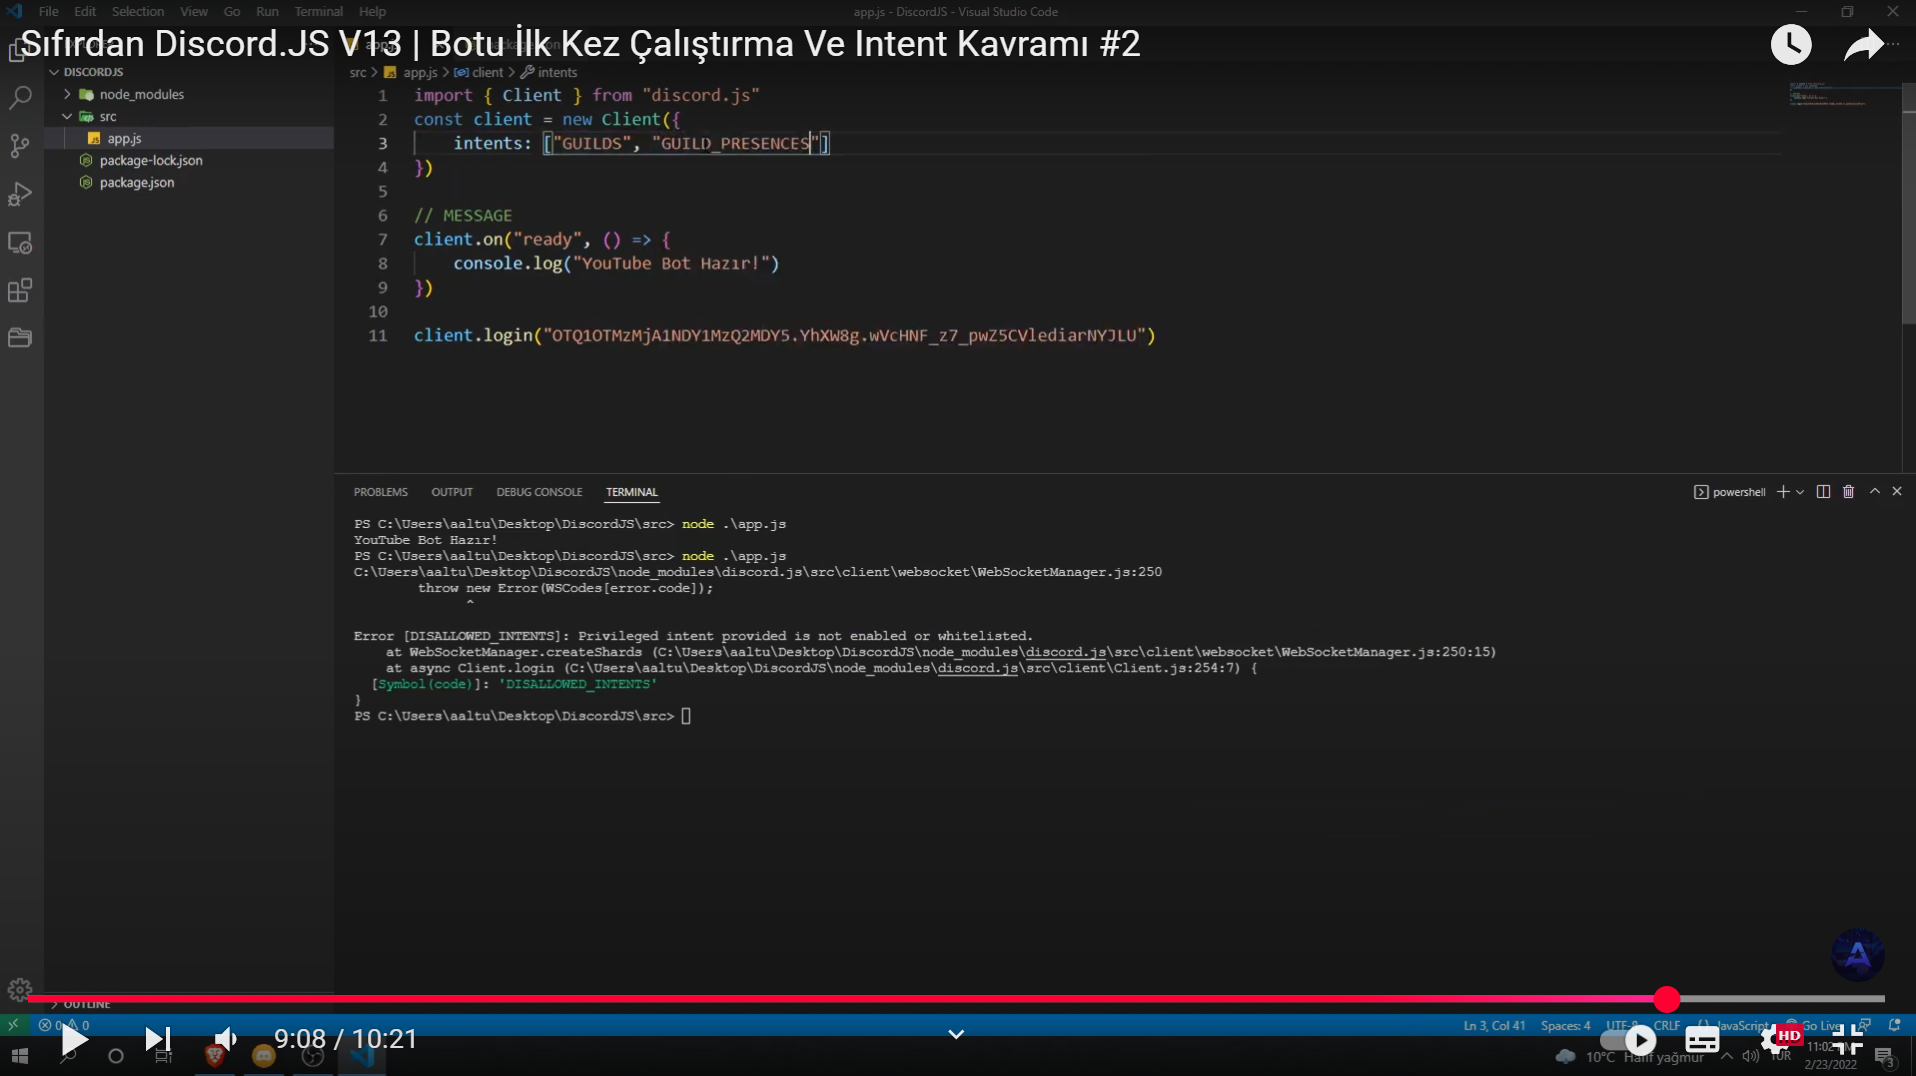Click Spaces: 4 indentation in status bar
The width and height of the screenshot is (1916, 1076).
pos(1565,1025)
